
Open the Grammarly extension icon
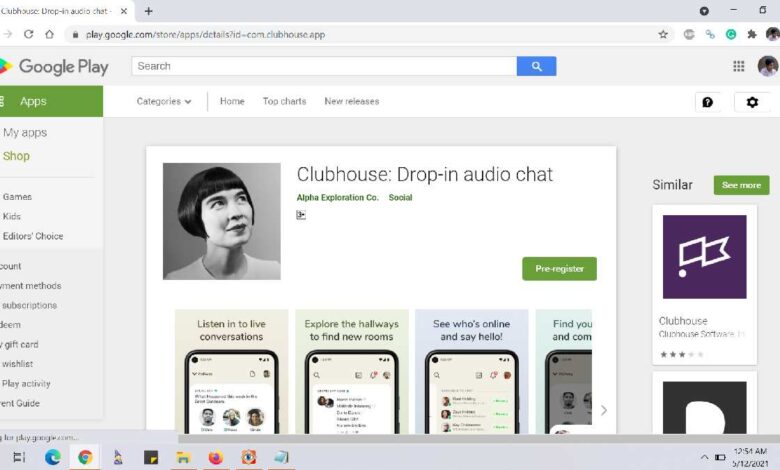tap(731, 34)
